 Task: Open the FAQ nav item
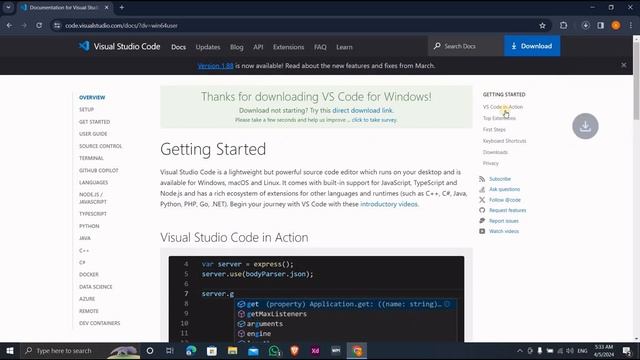320,47
